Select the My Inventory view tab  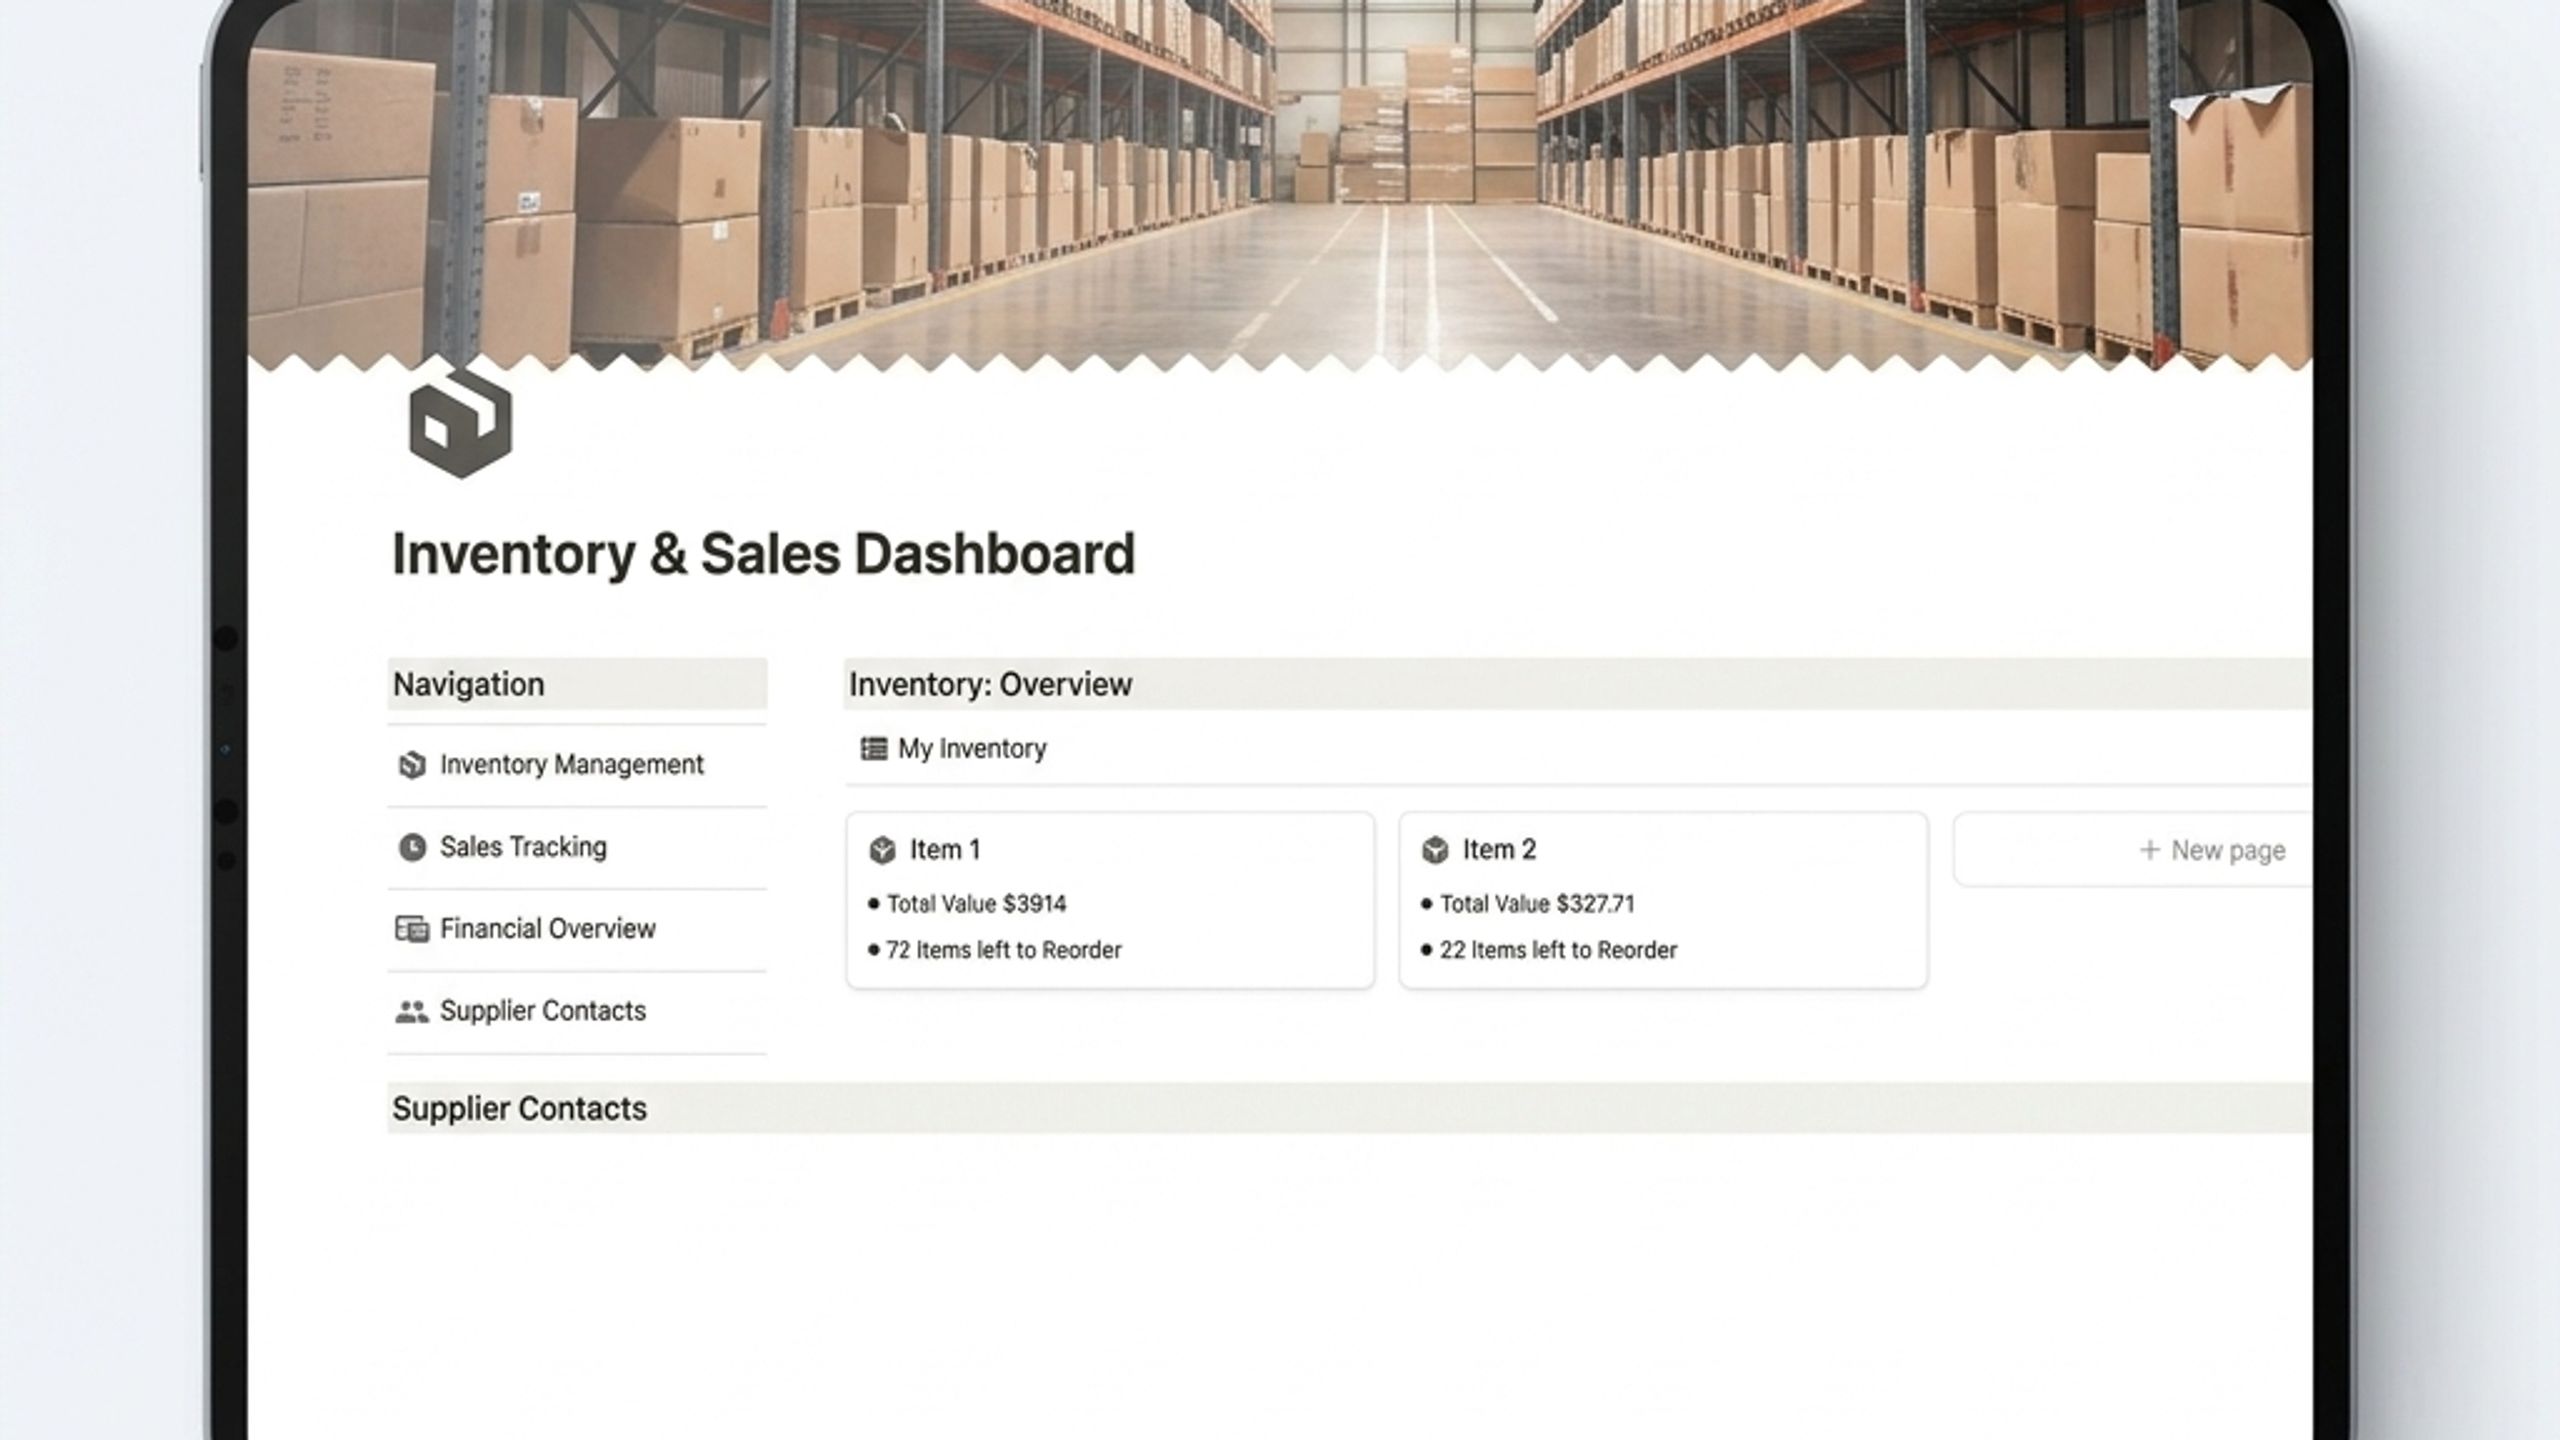[953, 749]
